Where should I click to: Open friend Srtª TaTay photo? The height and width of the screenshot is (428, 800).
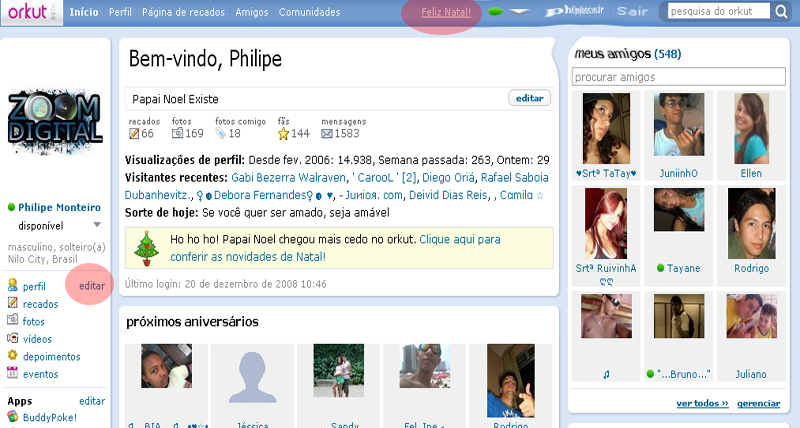(606, 129)
